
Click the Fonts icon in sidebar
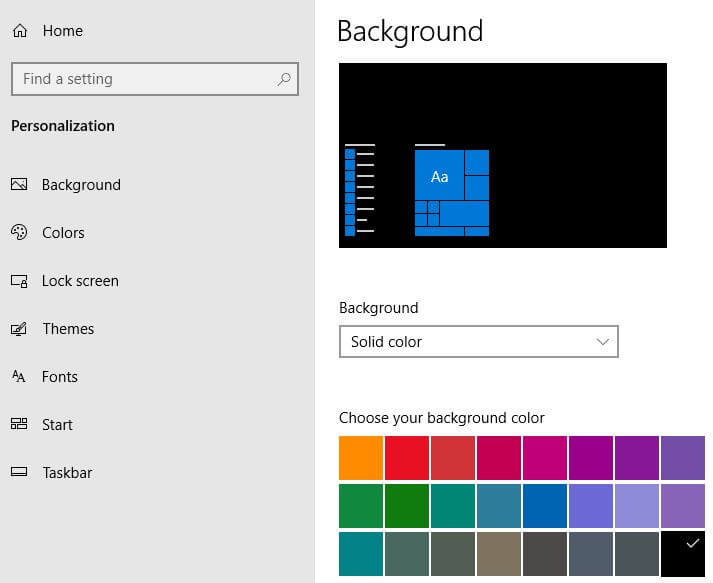(19, 377)
